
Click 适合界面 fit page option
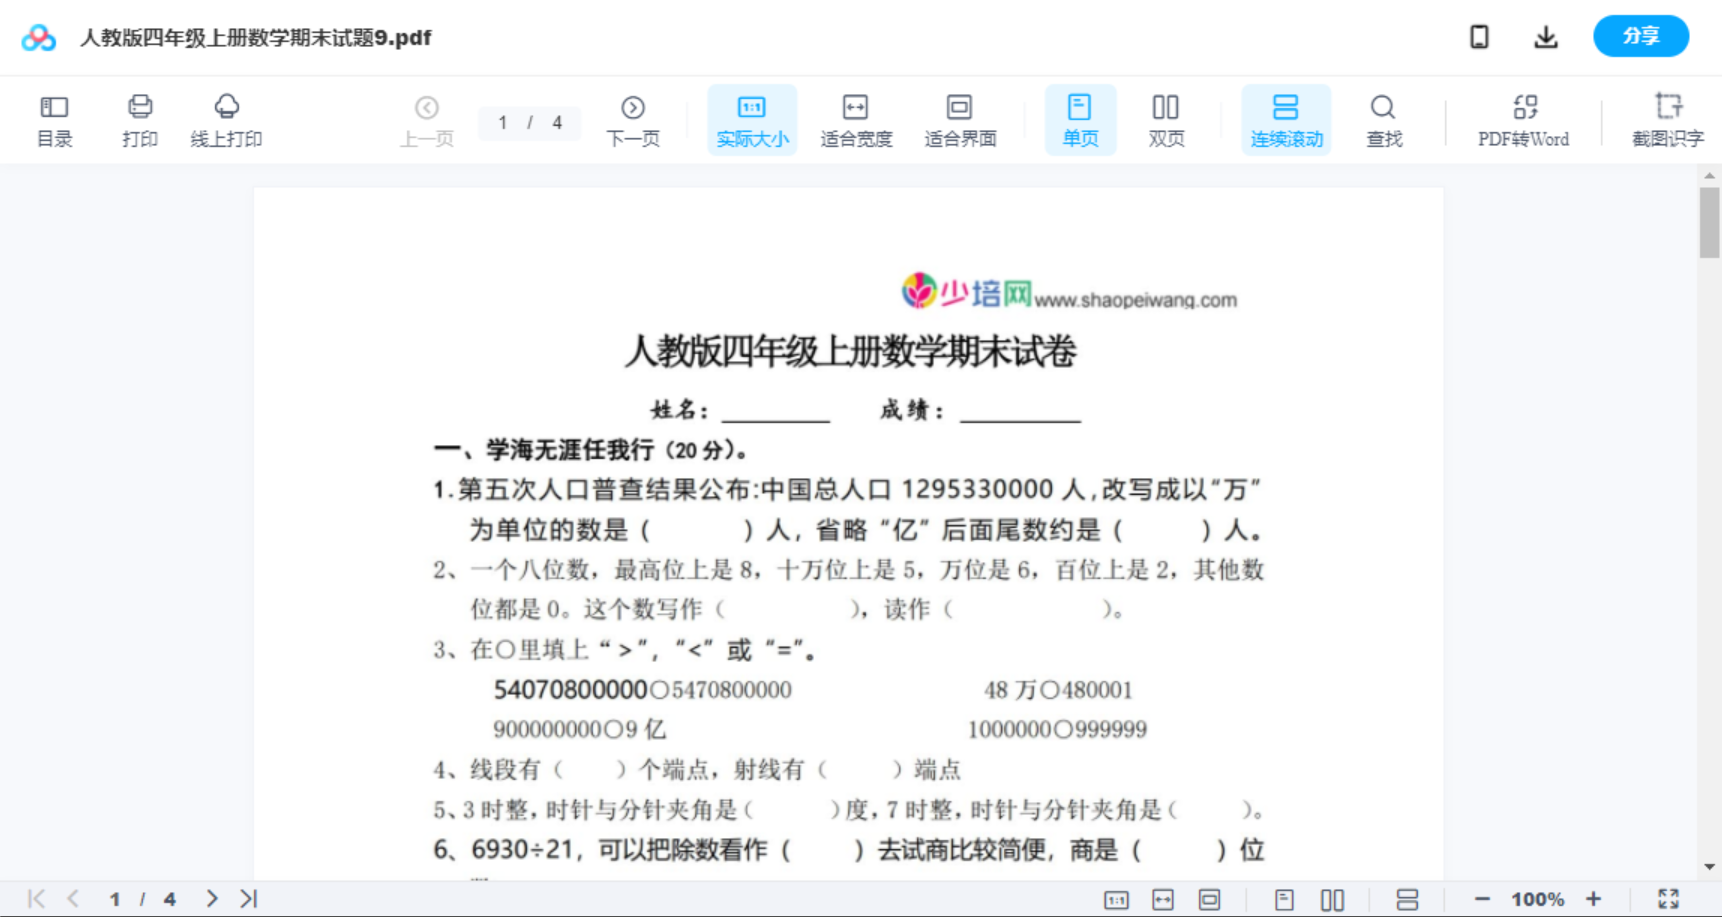pos(960,119)
